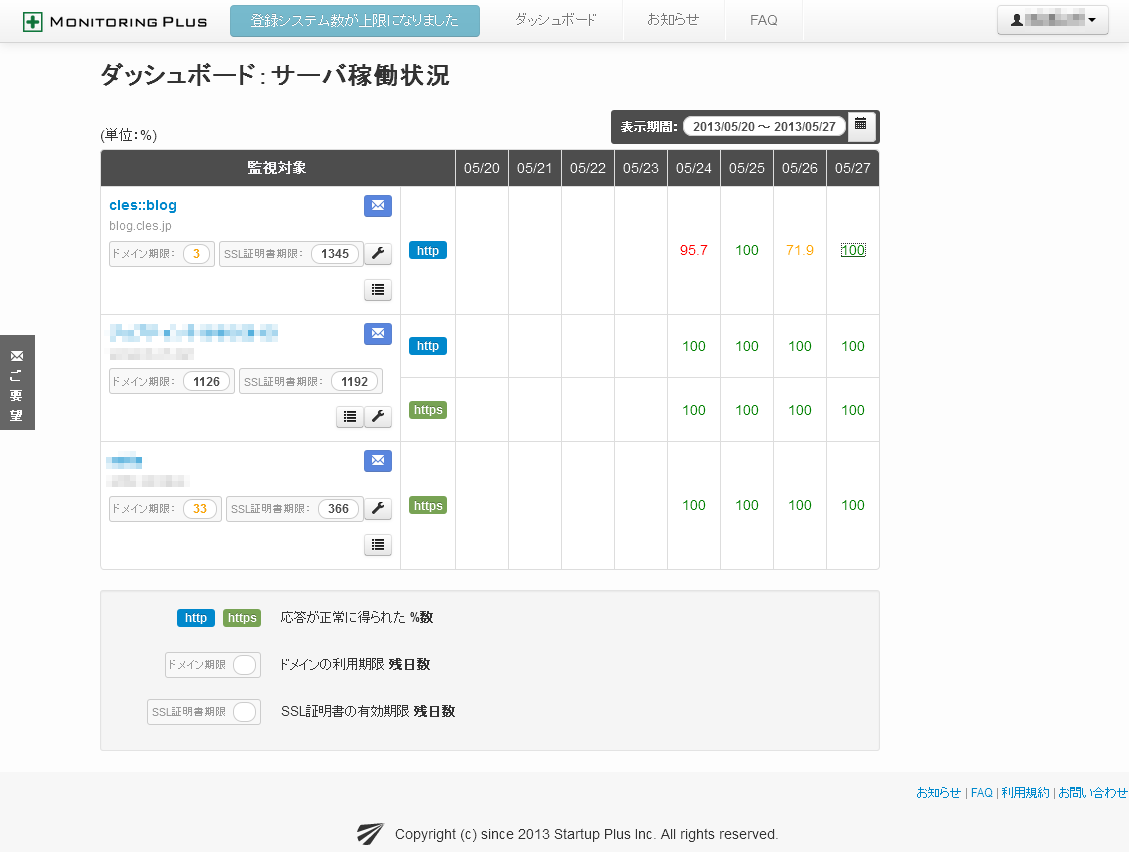Screen dimensions: 1129x852
Task: Click the 利用規約 footer link
Action: (x=1025, y=792)
